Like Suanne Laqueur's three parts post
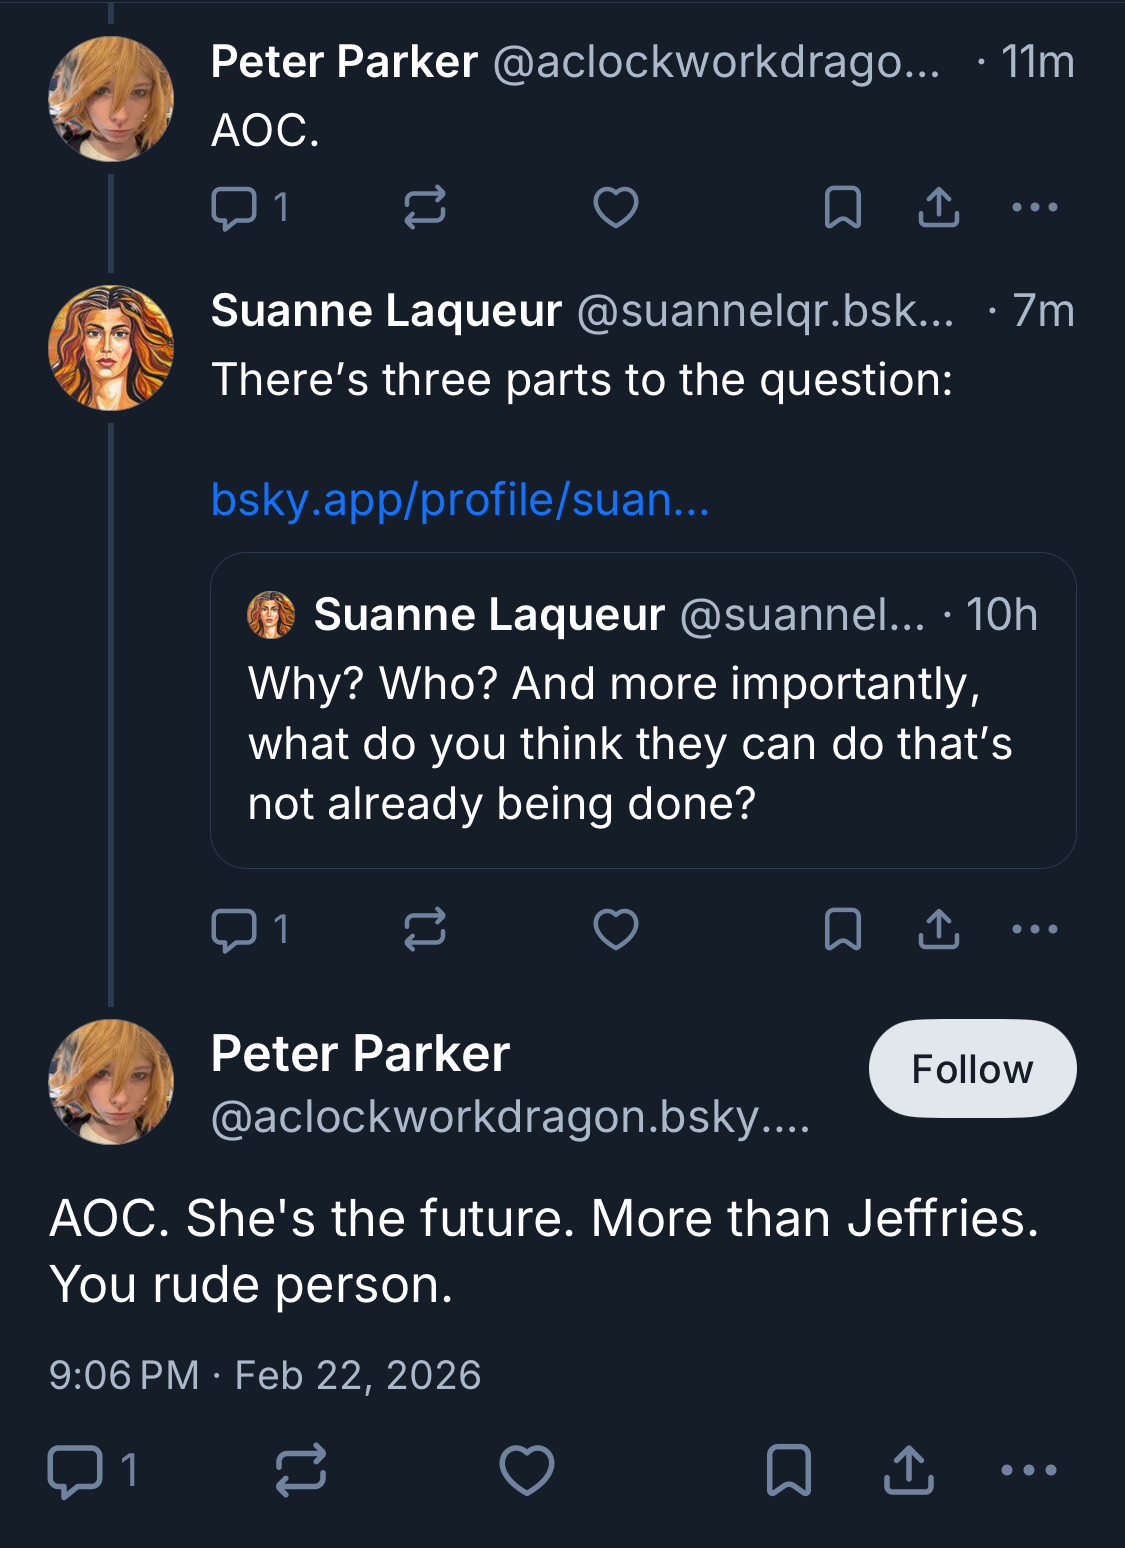 615,929
